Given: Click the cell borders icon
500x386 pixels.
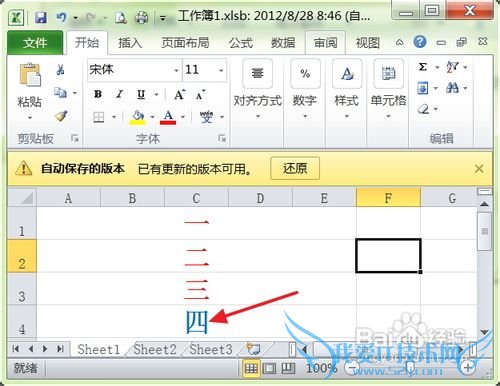Looking at the screenshot, I should pyautogui.click(x=99, y=117).
